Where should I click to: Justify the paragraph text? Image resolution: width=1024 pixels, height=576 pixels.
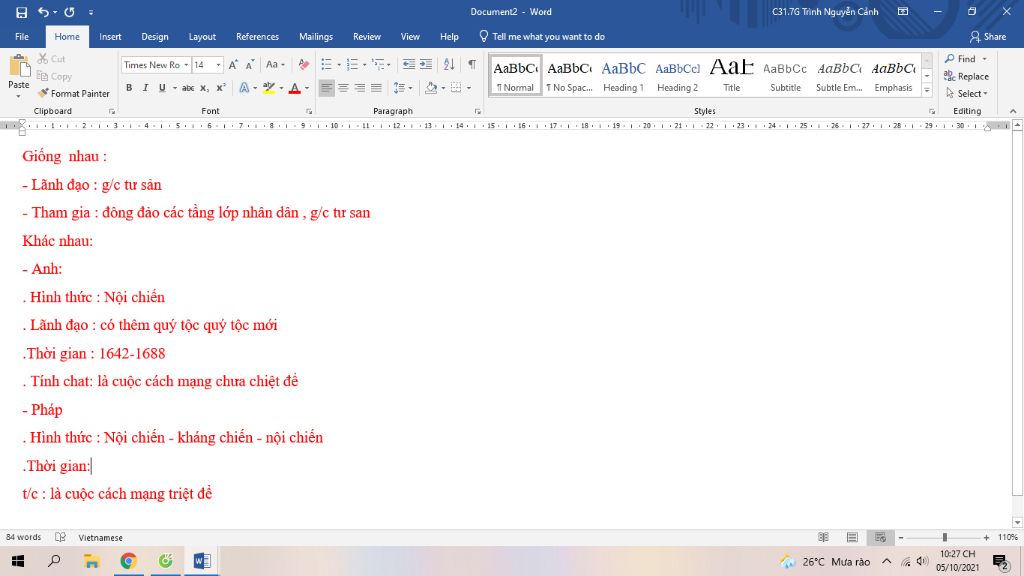(x=376, y=88)
